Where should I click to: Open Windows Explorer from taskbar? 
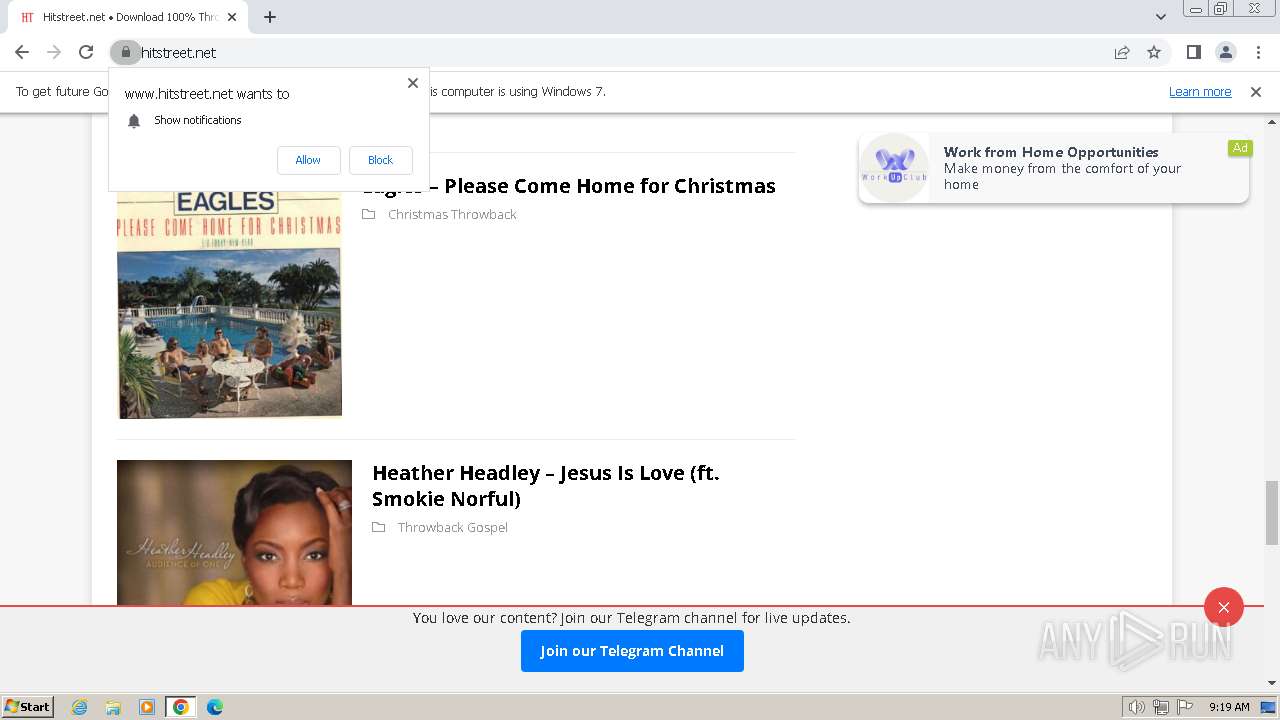(x=113, y=707)
